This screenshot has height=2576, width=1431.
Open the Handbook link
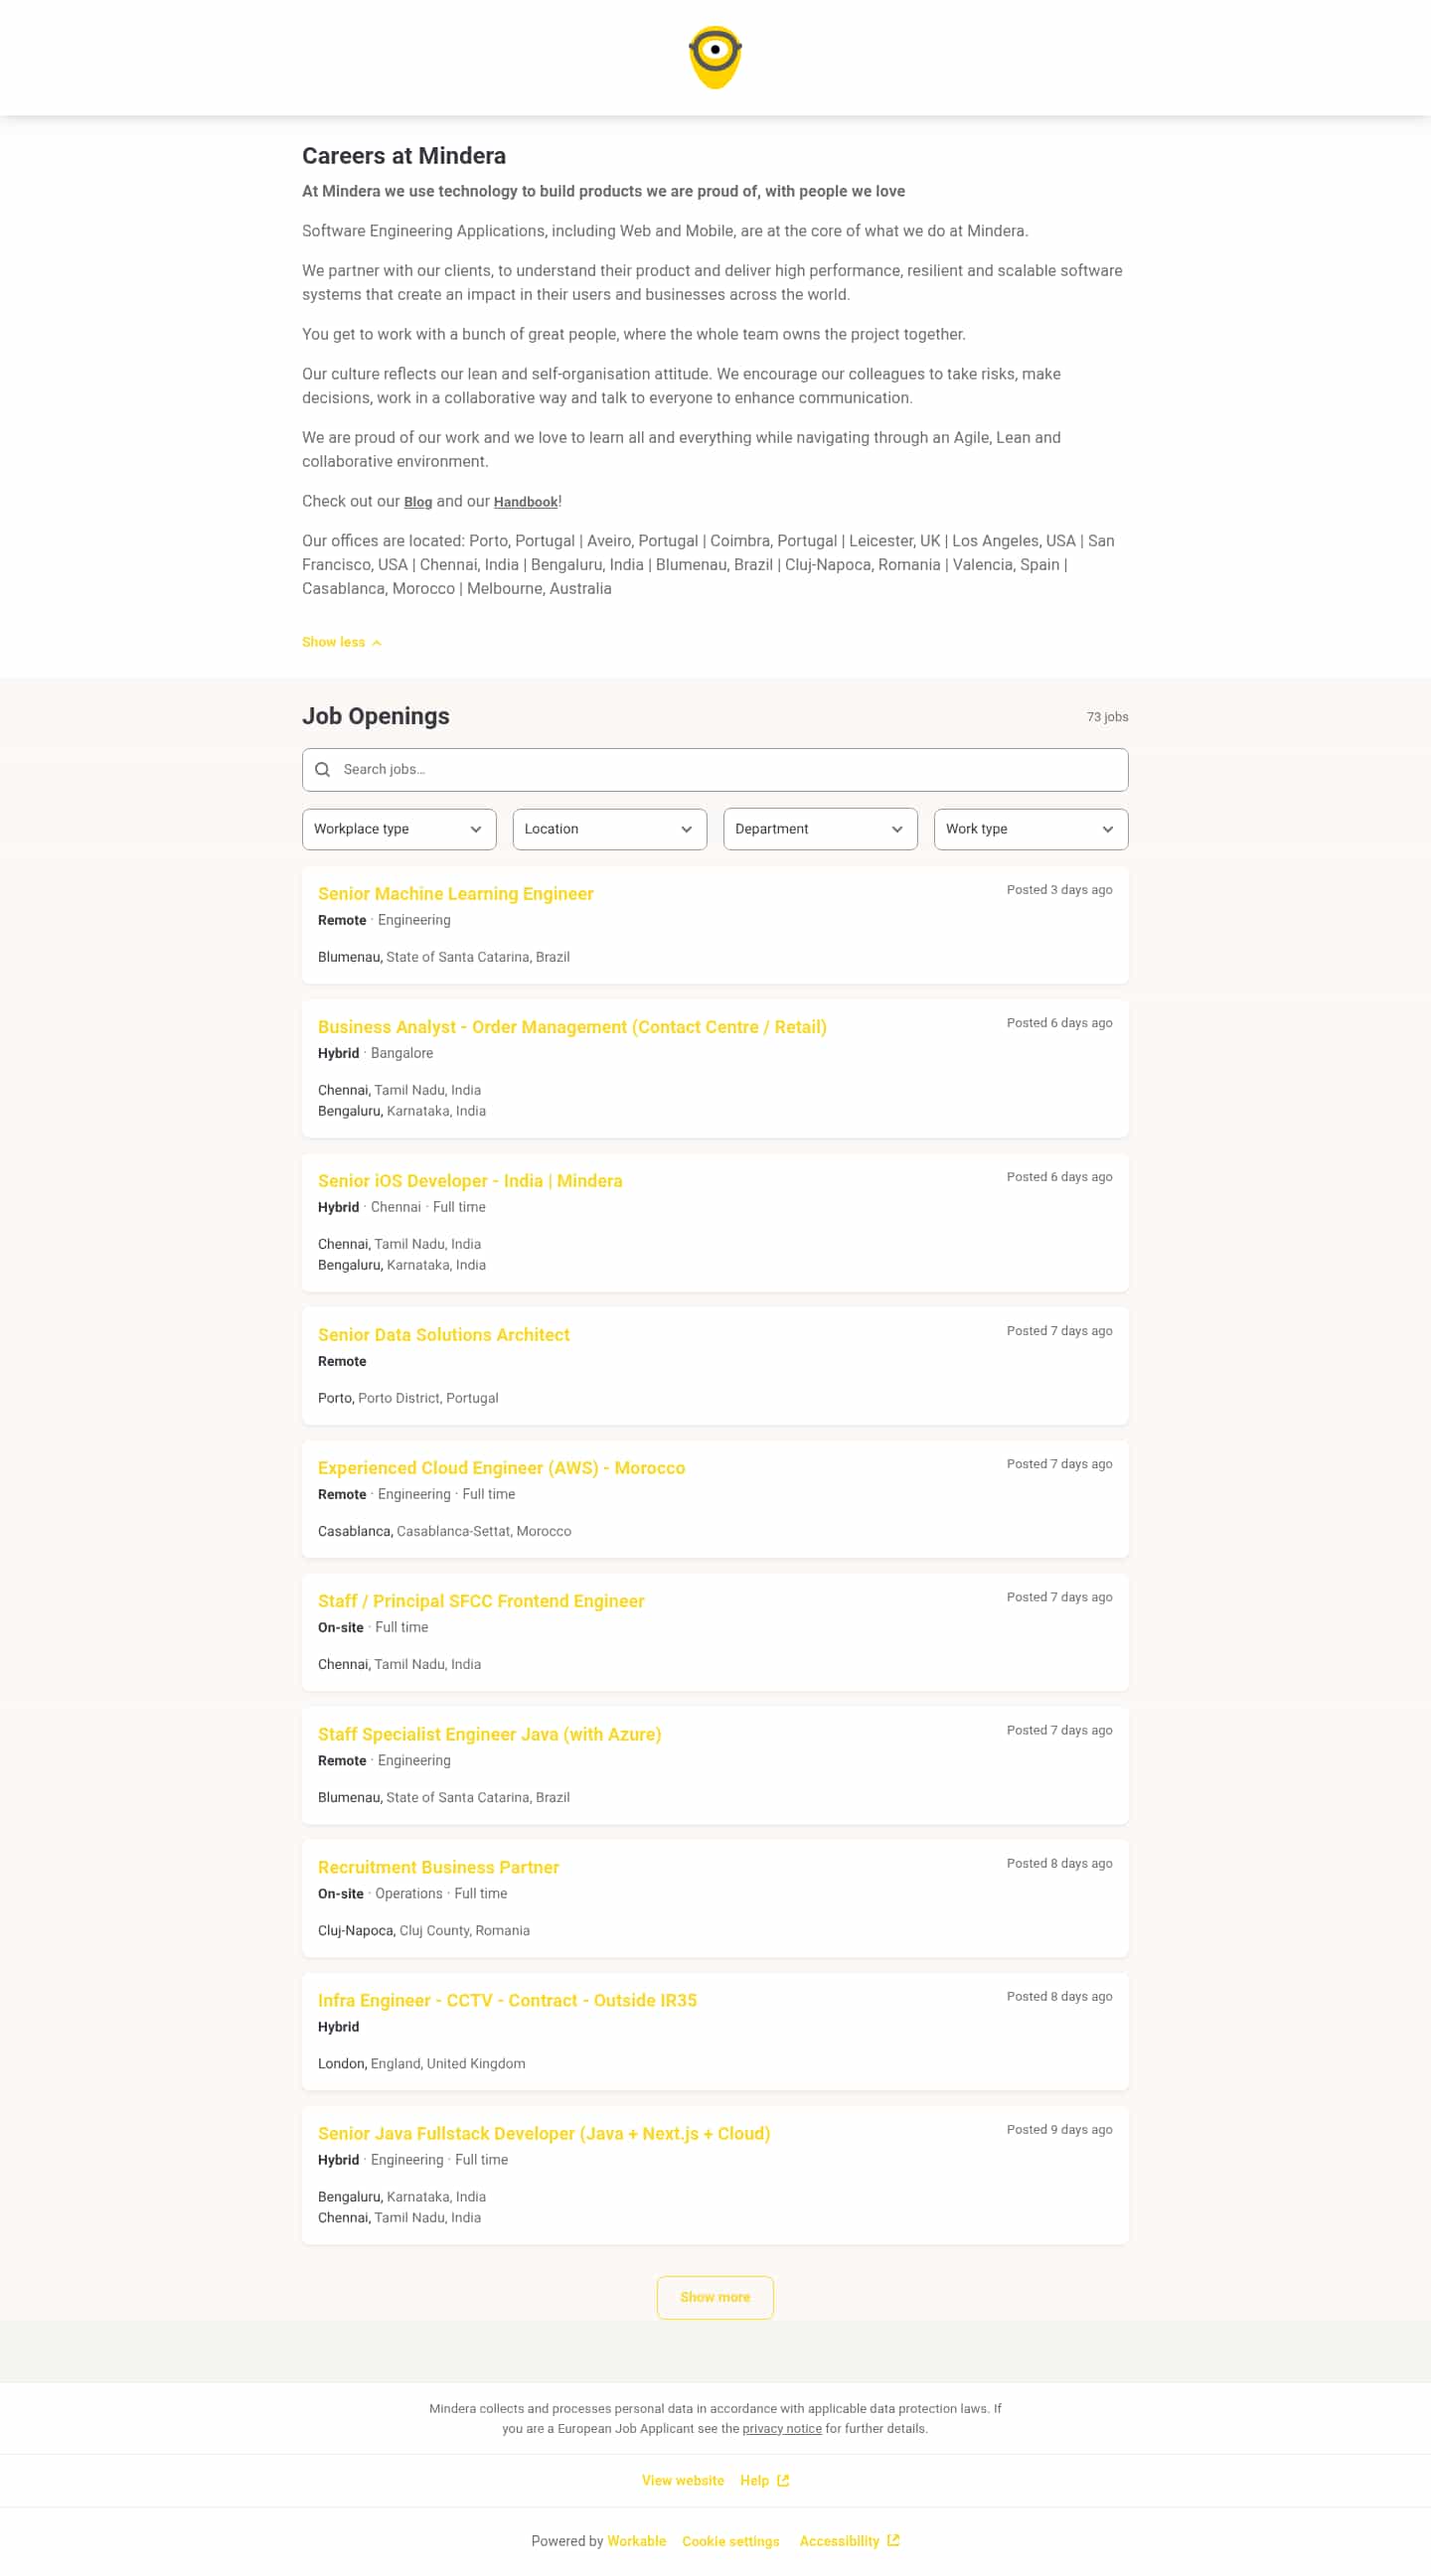tap(525, 502)
